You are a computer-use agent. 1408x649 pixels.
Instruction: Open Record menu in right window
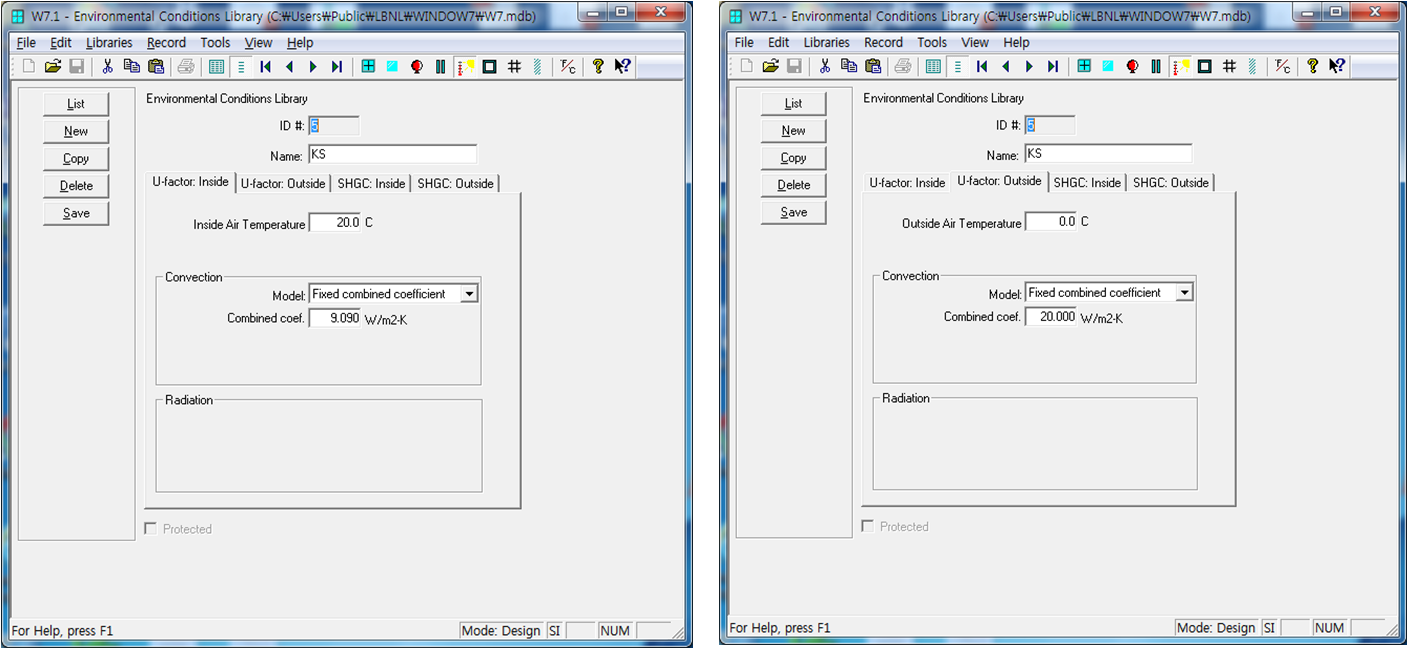[x=883, y=43]
